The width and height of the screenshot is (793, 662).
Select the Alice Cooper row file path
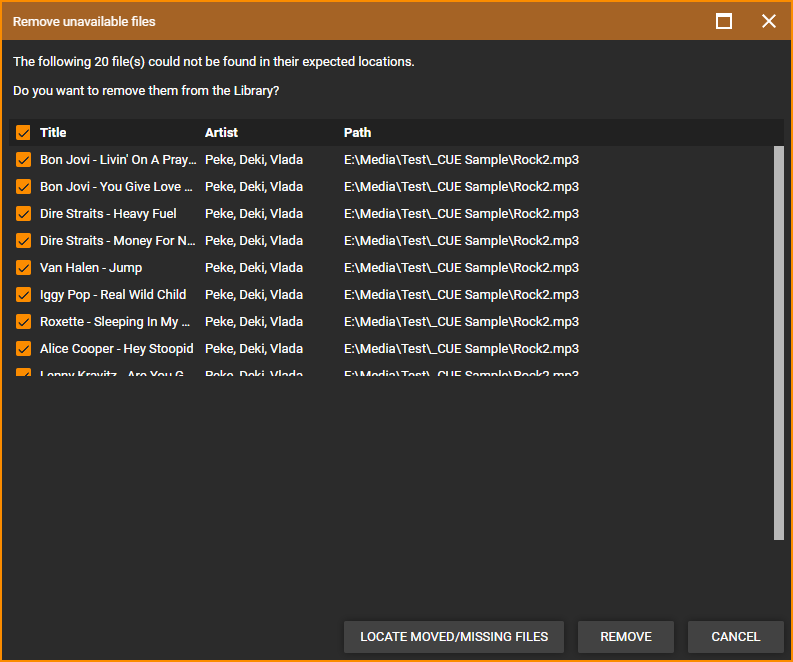(x=461, y=349)
